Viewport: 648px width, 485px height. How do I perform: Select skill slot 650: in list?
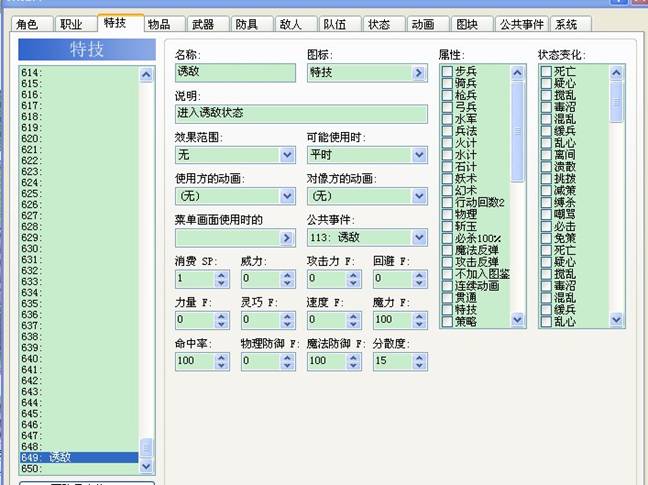point(79,468)
